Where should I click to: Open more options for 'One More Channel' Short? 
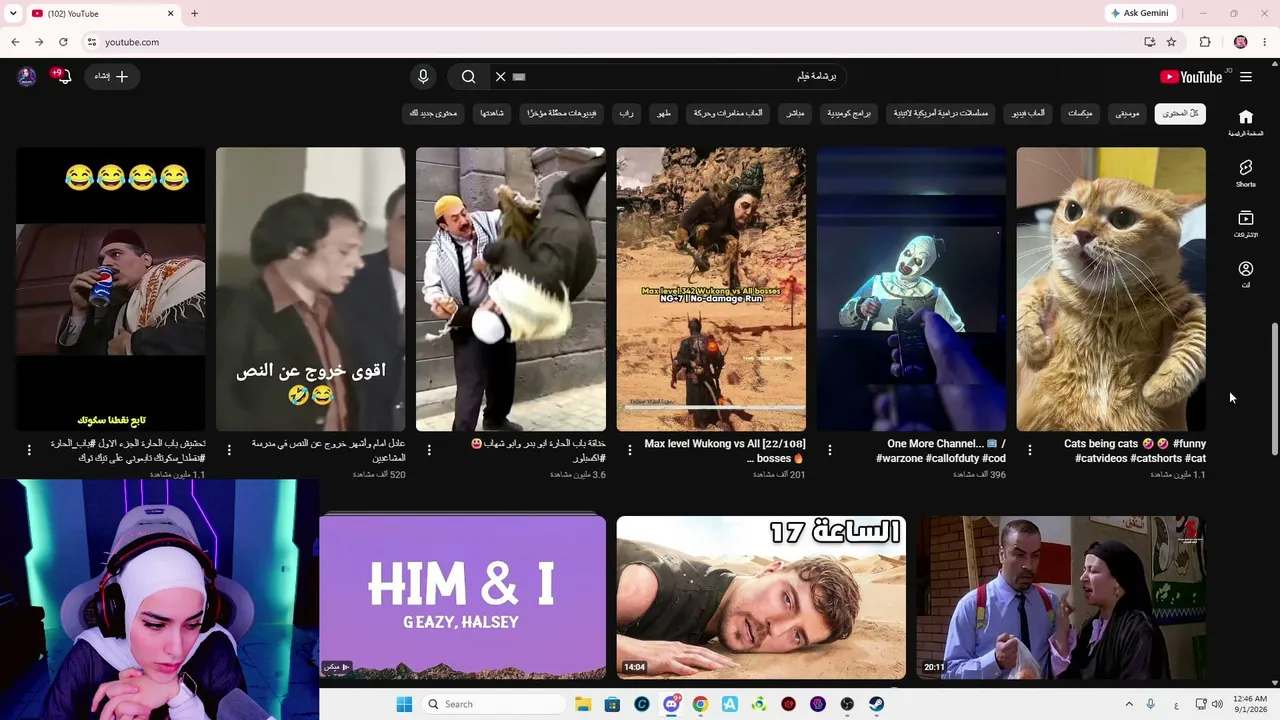(829, 451)
